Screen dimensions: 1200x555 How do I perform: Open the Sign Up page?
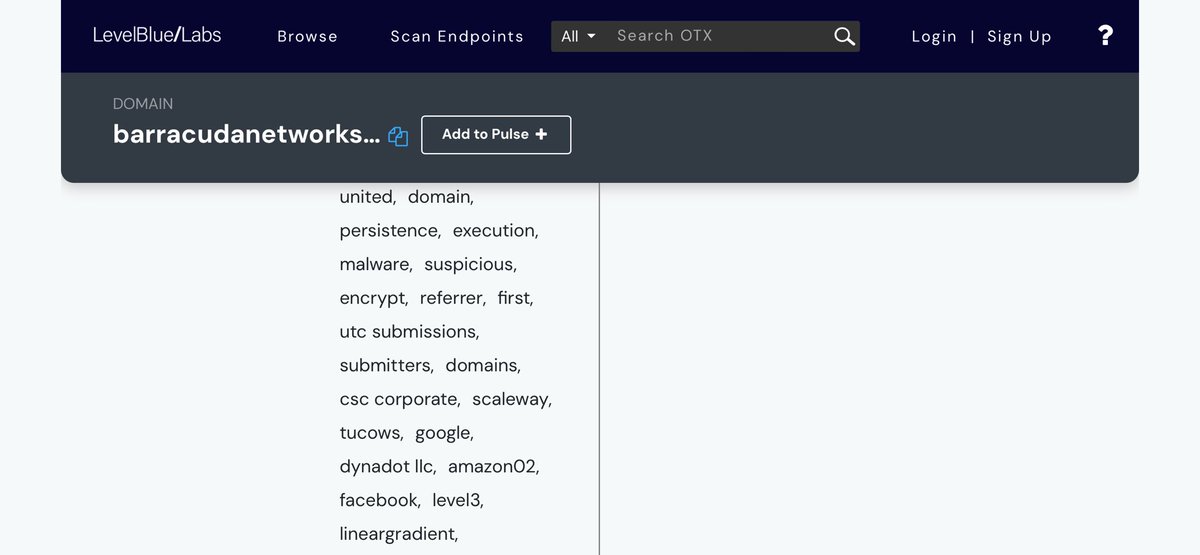[x=1019, y=36]
